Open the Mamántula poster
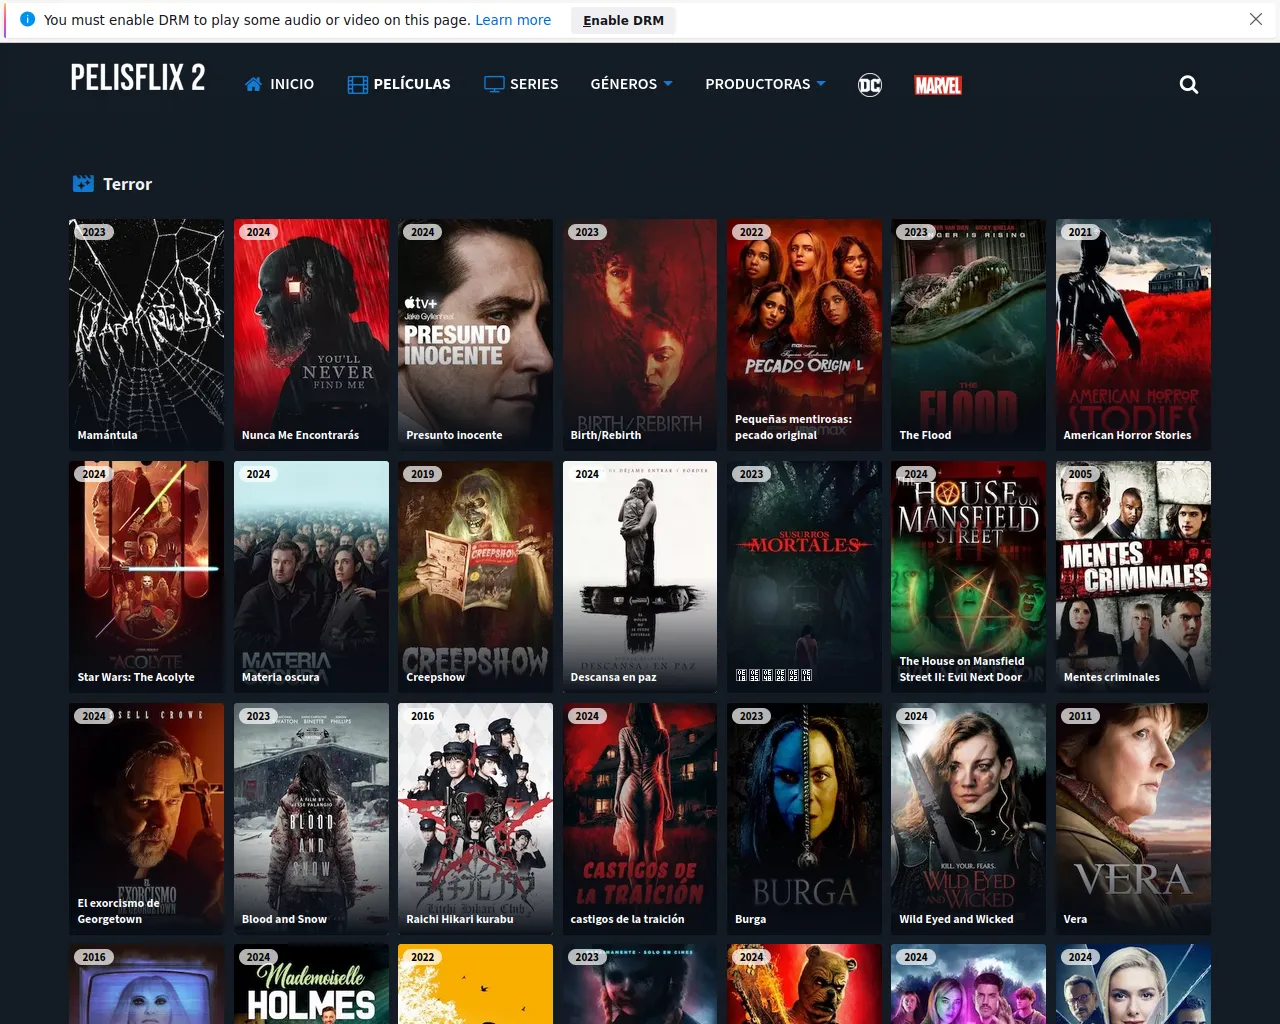Screen dimensions: 1280x1024 tap(146, 335)
